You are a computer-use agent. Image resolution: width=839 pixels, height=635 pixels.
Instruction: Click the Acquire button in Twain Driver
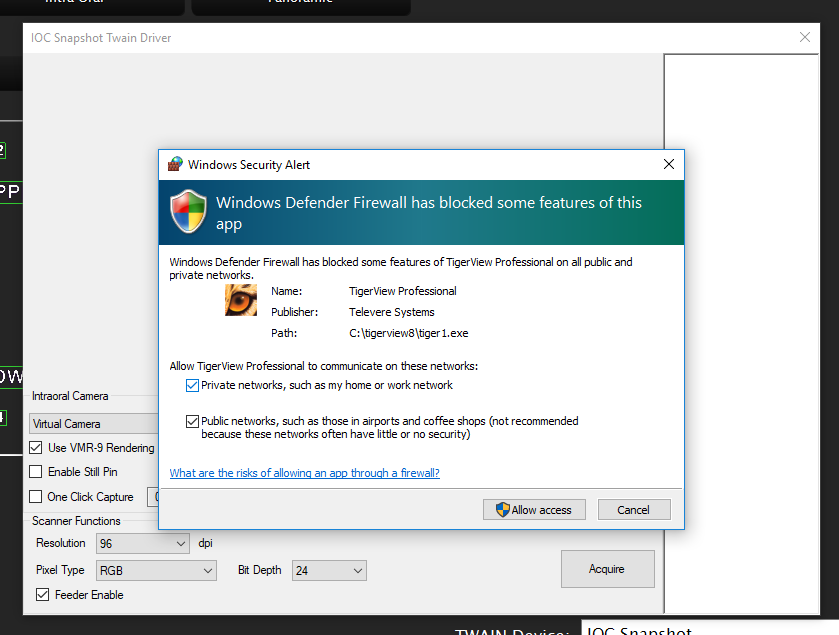[x=607, y=569]
